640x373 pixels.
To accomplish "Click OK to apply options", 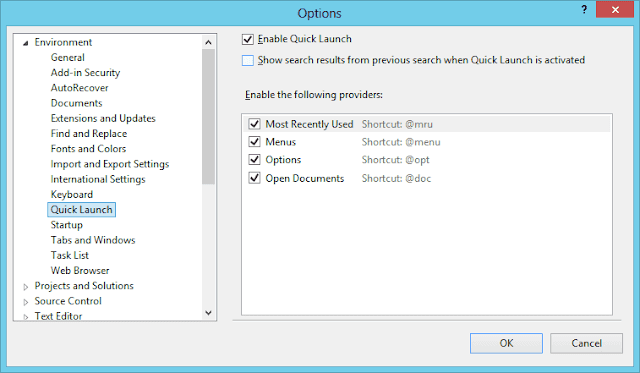I will click(506, 343).
